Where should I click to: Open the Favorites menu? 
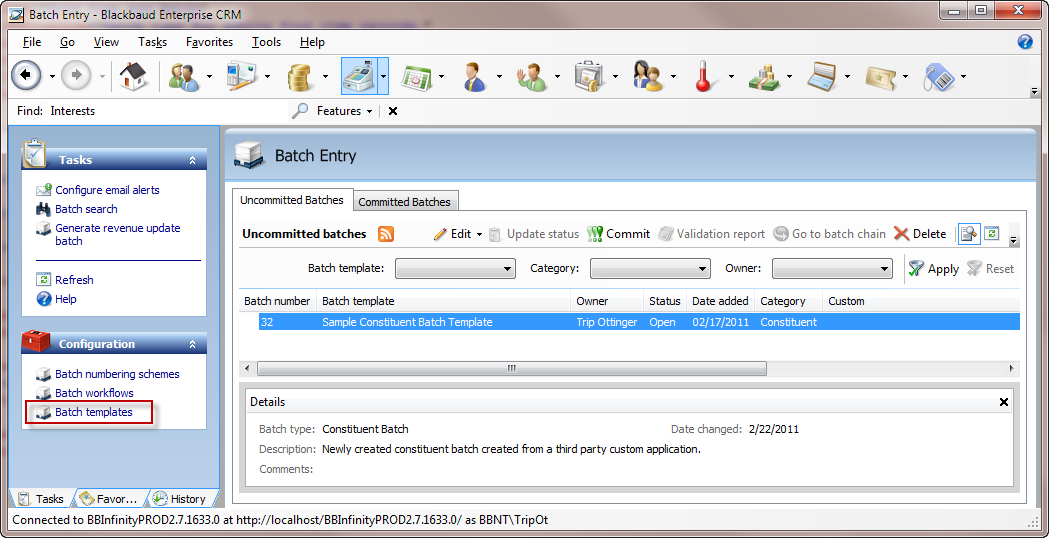pyautogui.click(x=209, y=42)
